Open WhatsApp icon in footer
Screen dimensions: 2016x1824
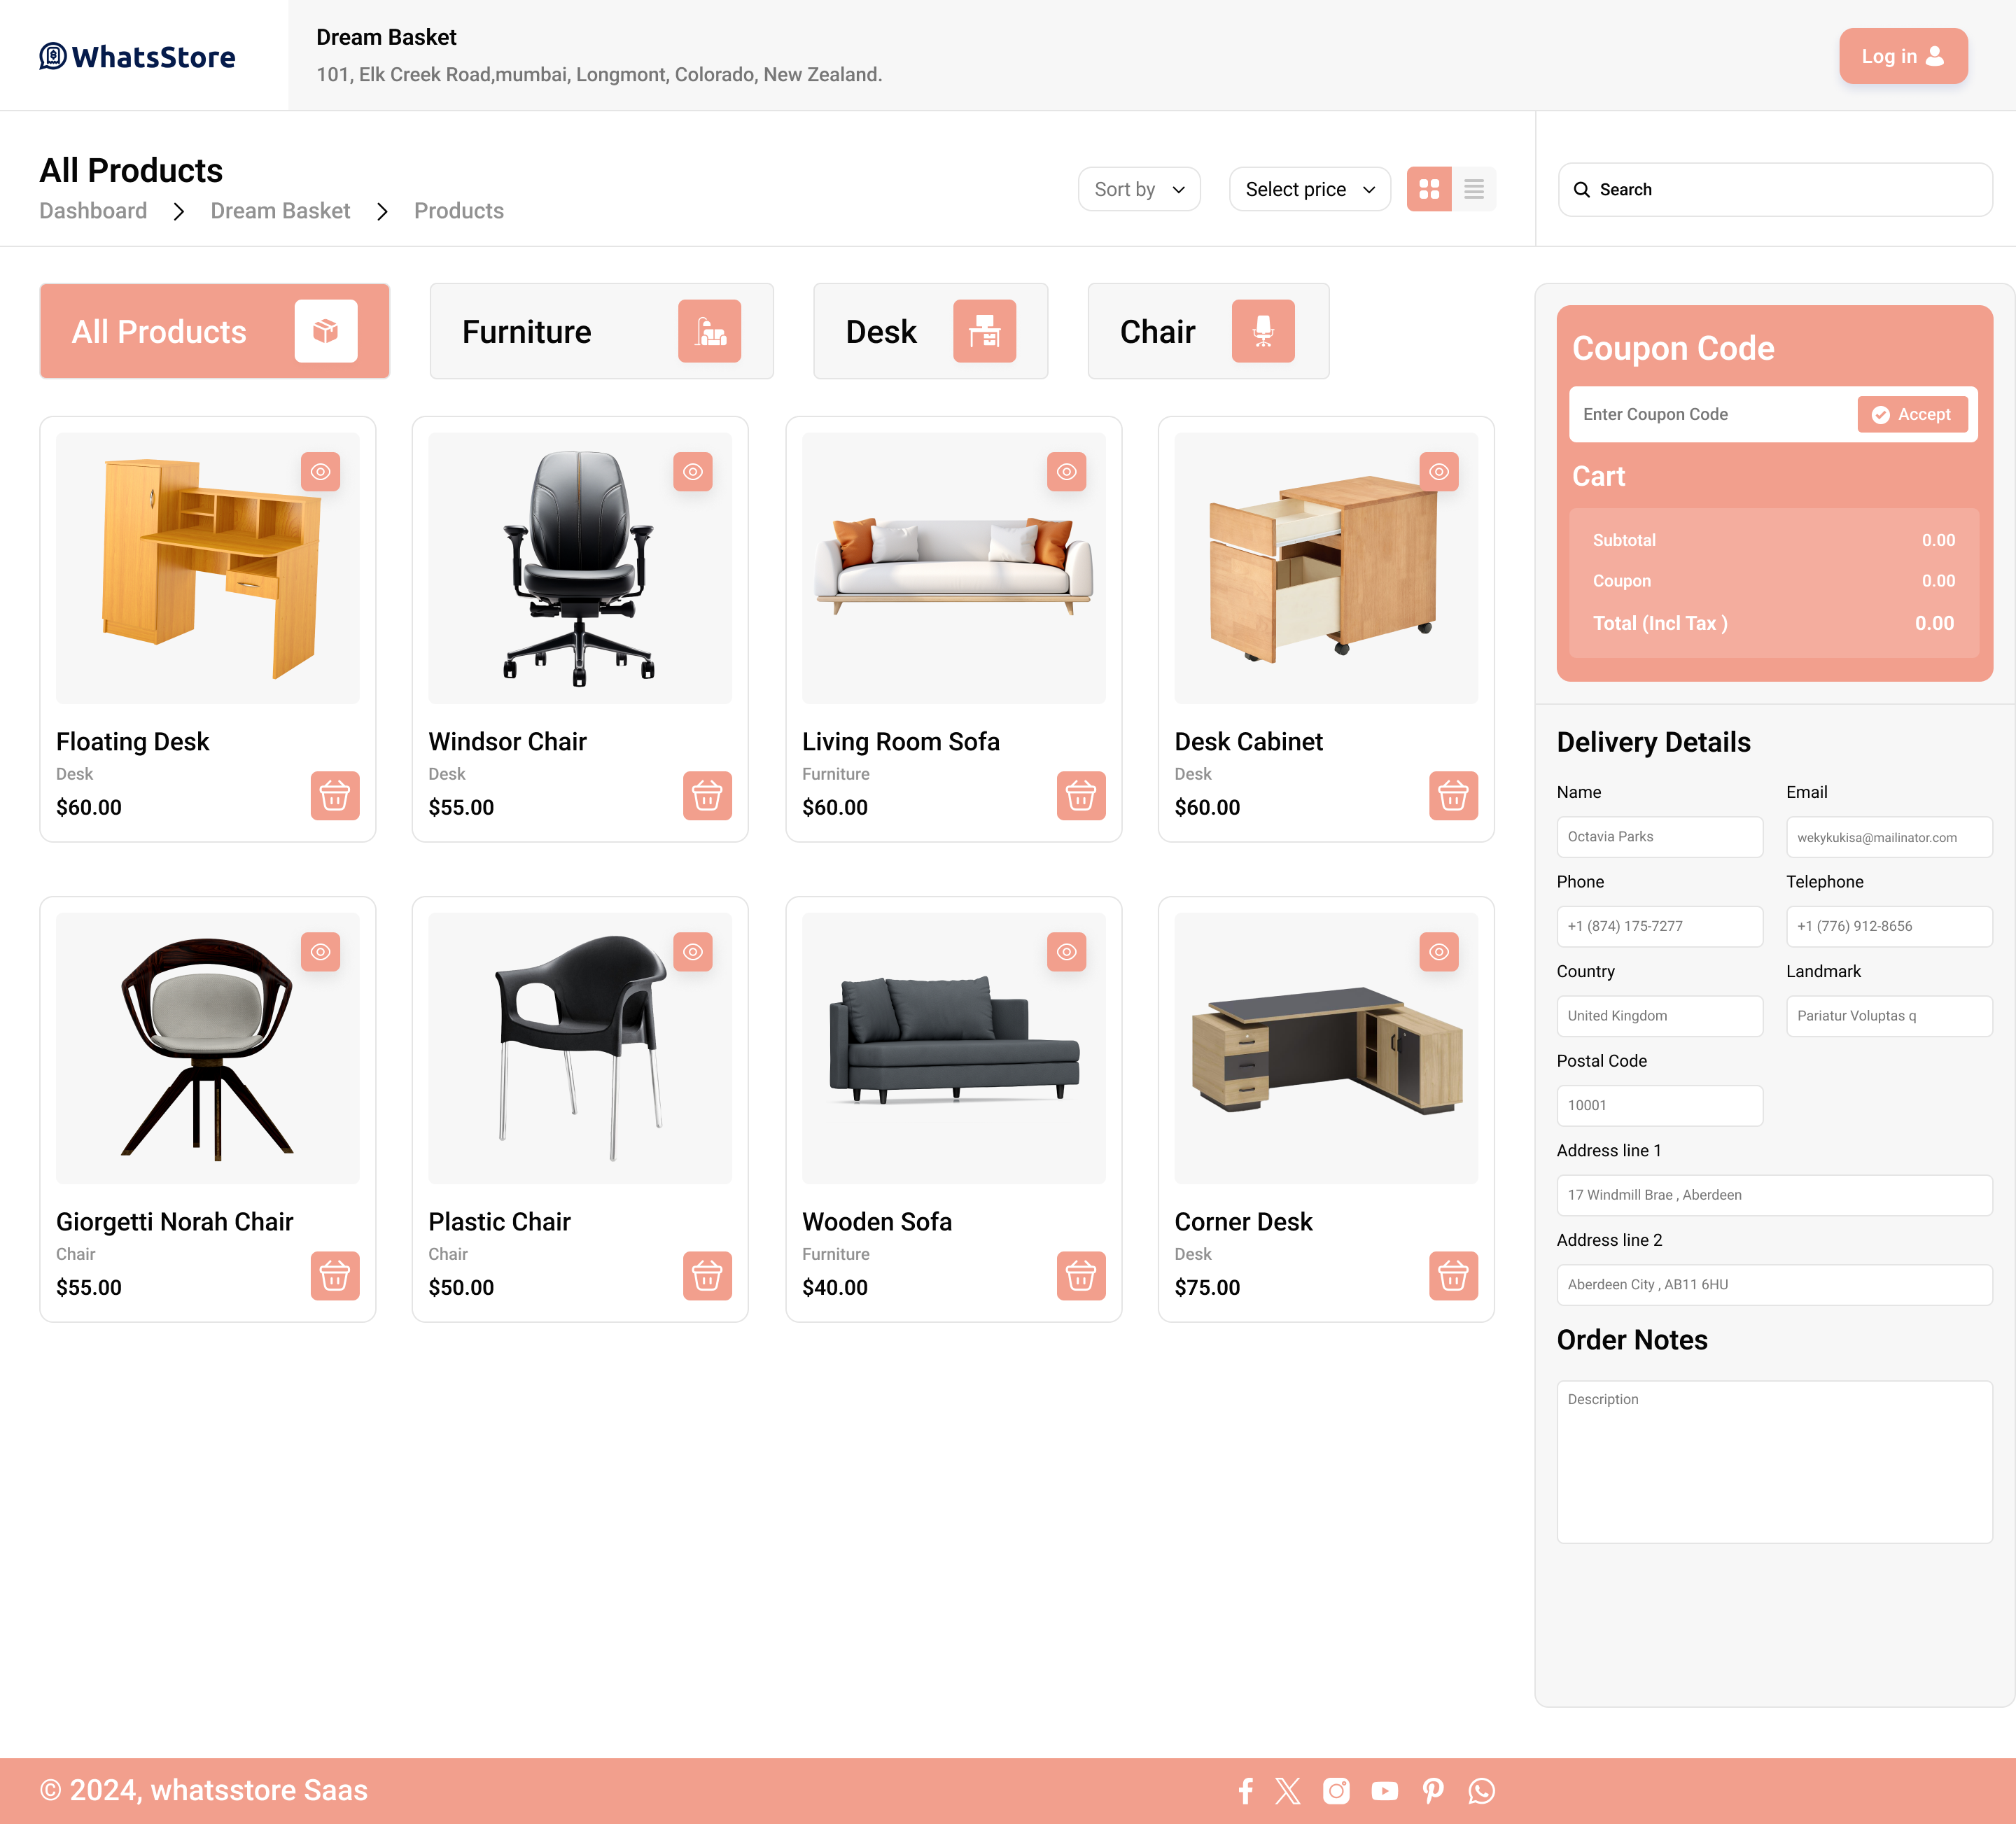point(1481,1790)
